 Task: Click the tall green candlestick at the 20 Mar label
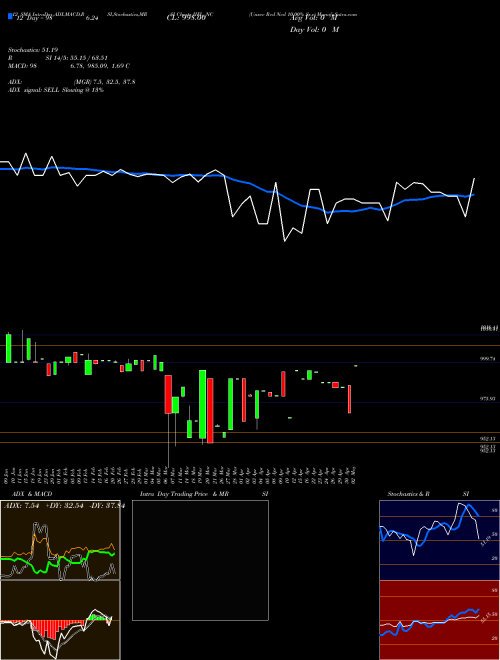[x=202, y=405]
